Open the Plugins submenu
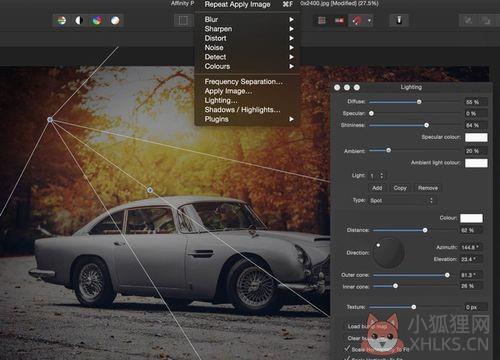Screen dimensions: 500x360 pos(247,119)
